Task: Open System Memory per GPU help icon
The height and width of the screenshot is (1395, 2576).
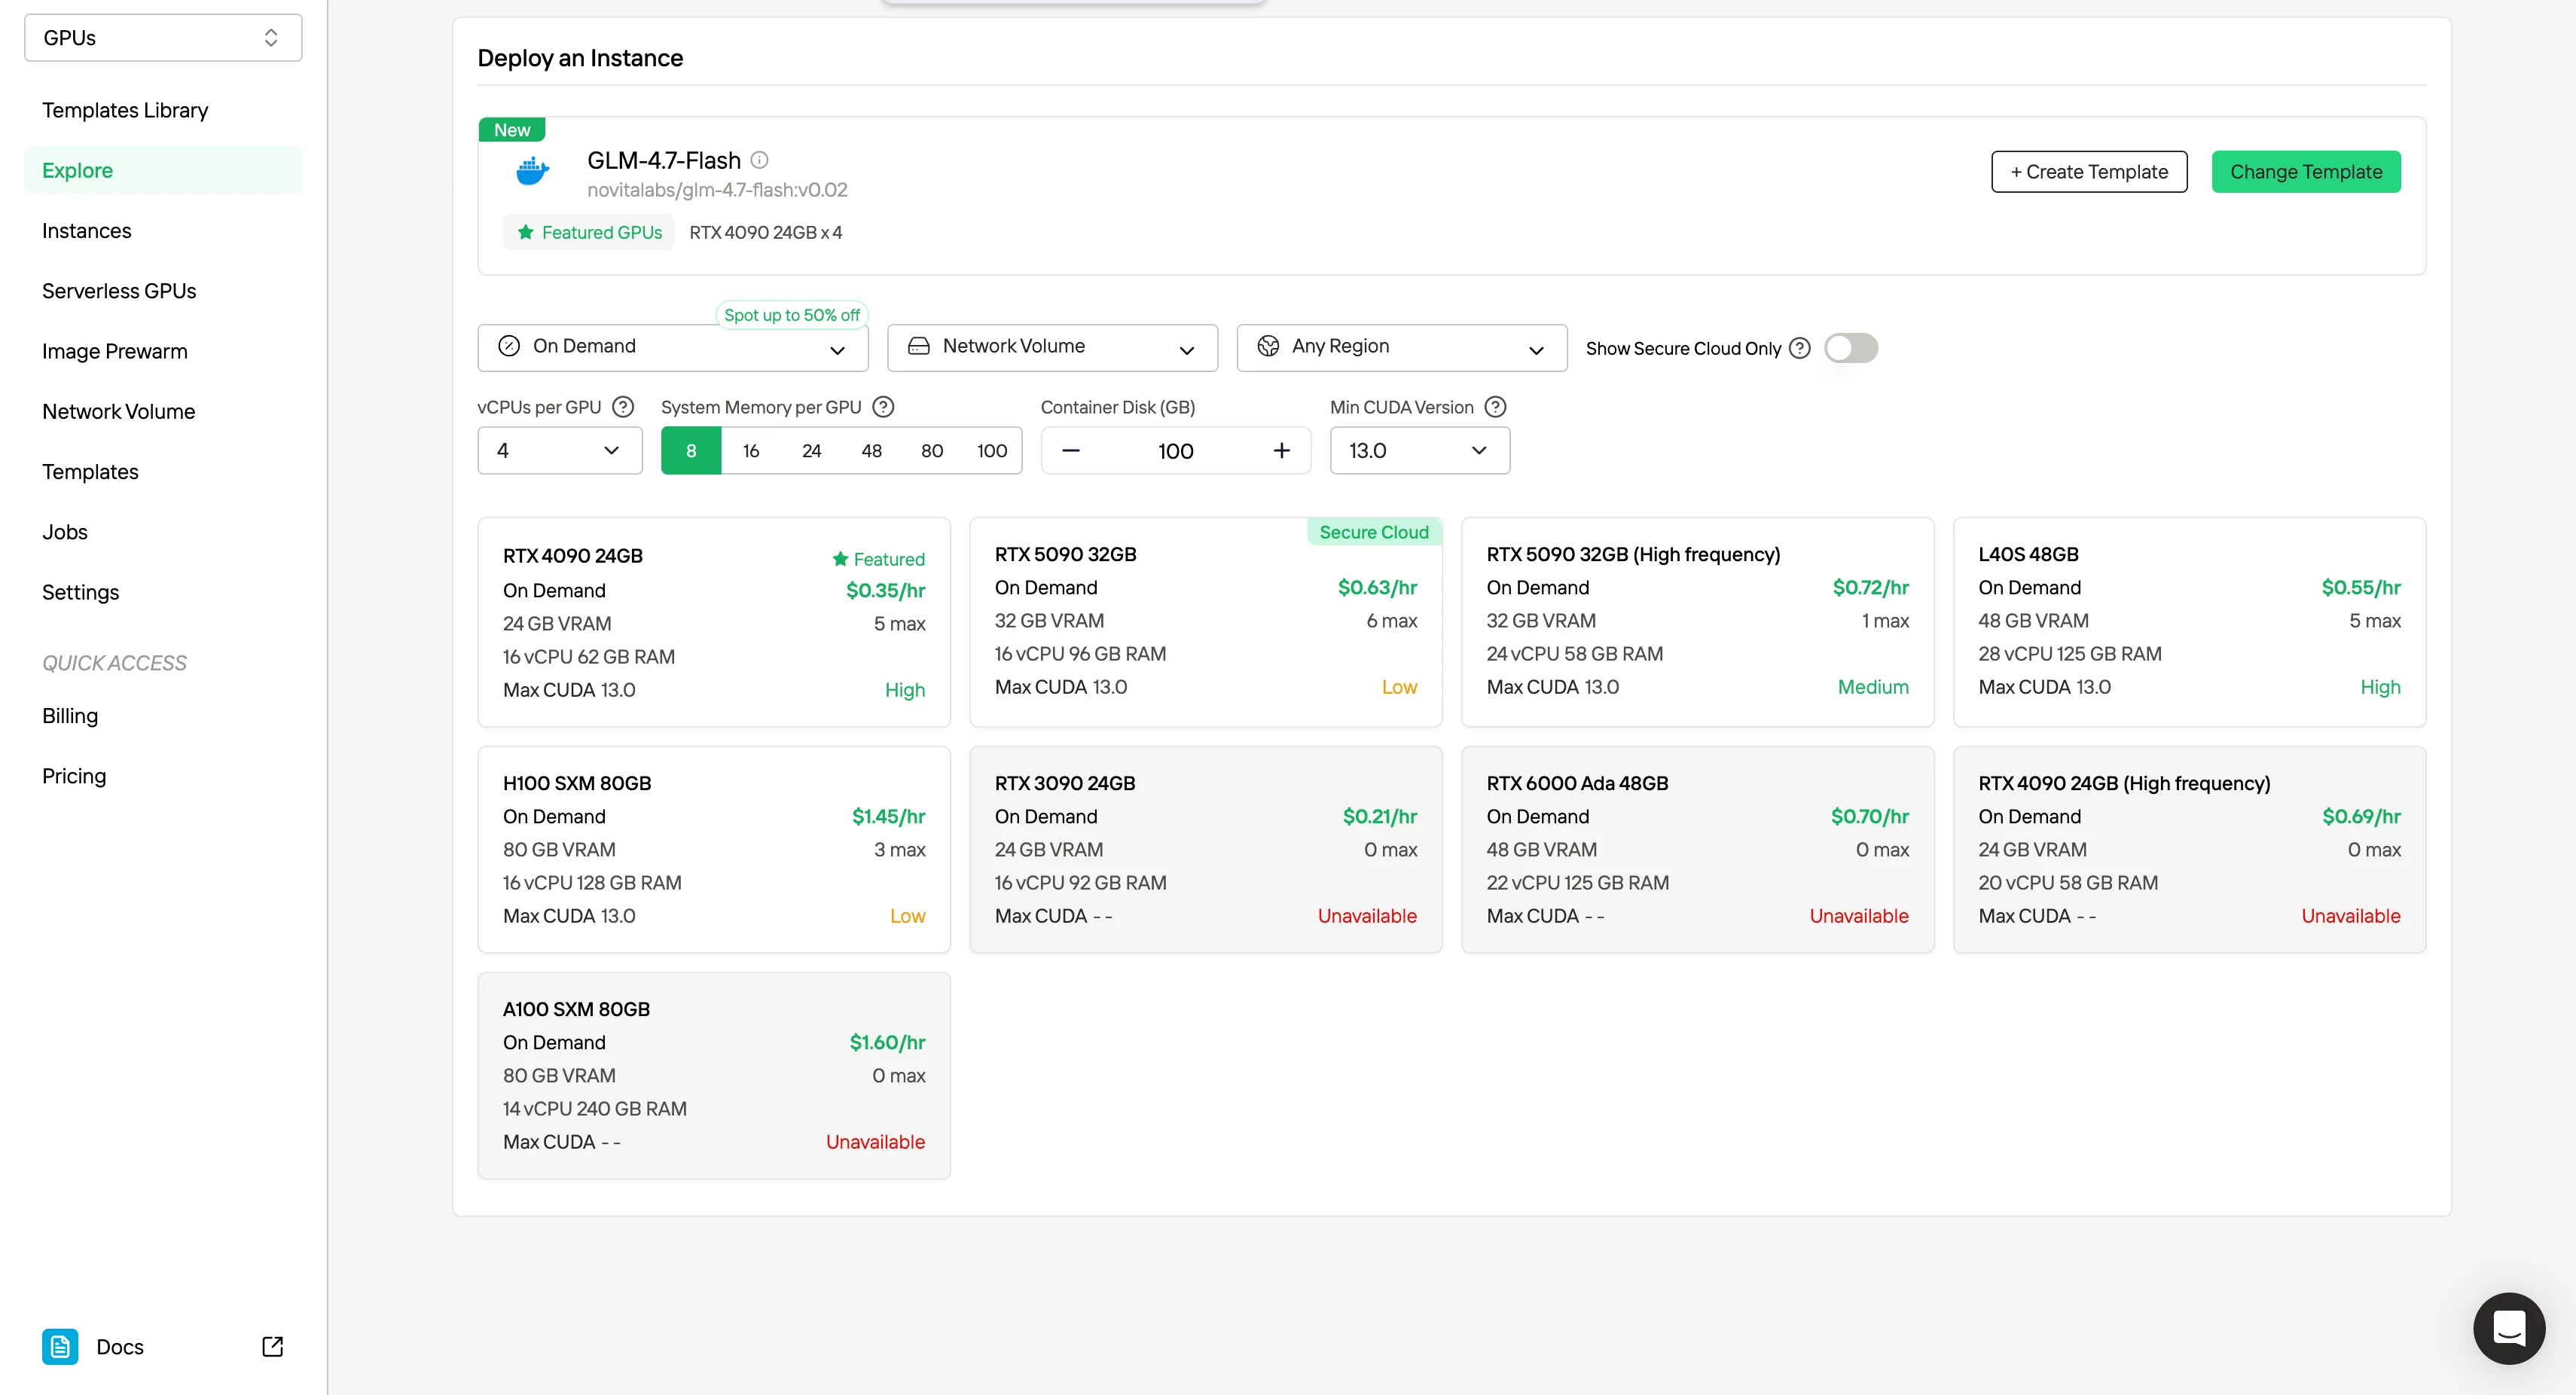Action: tap(883, 407)
